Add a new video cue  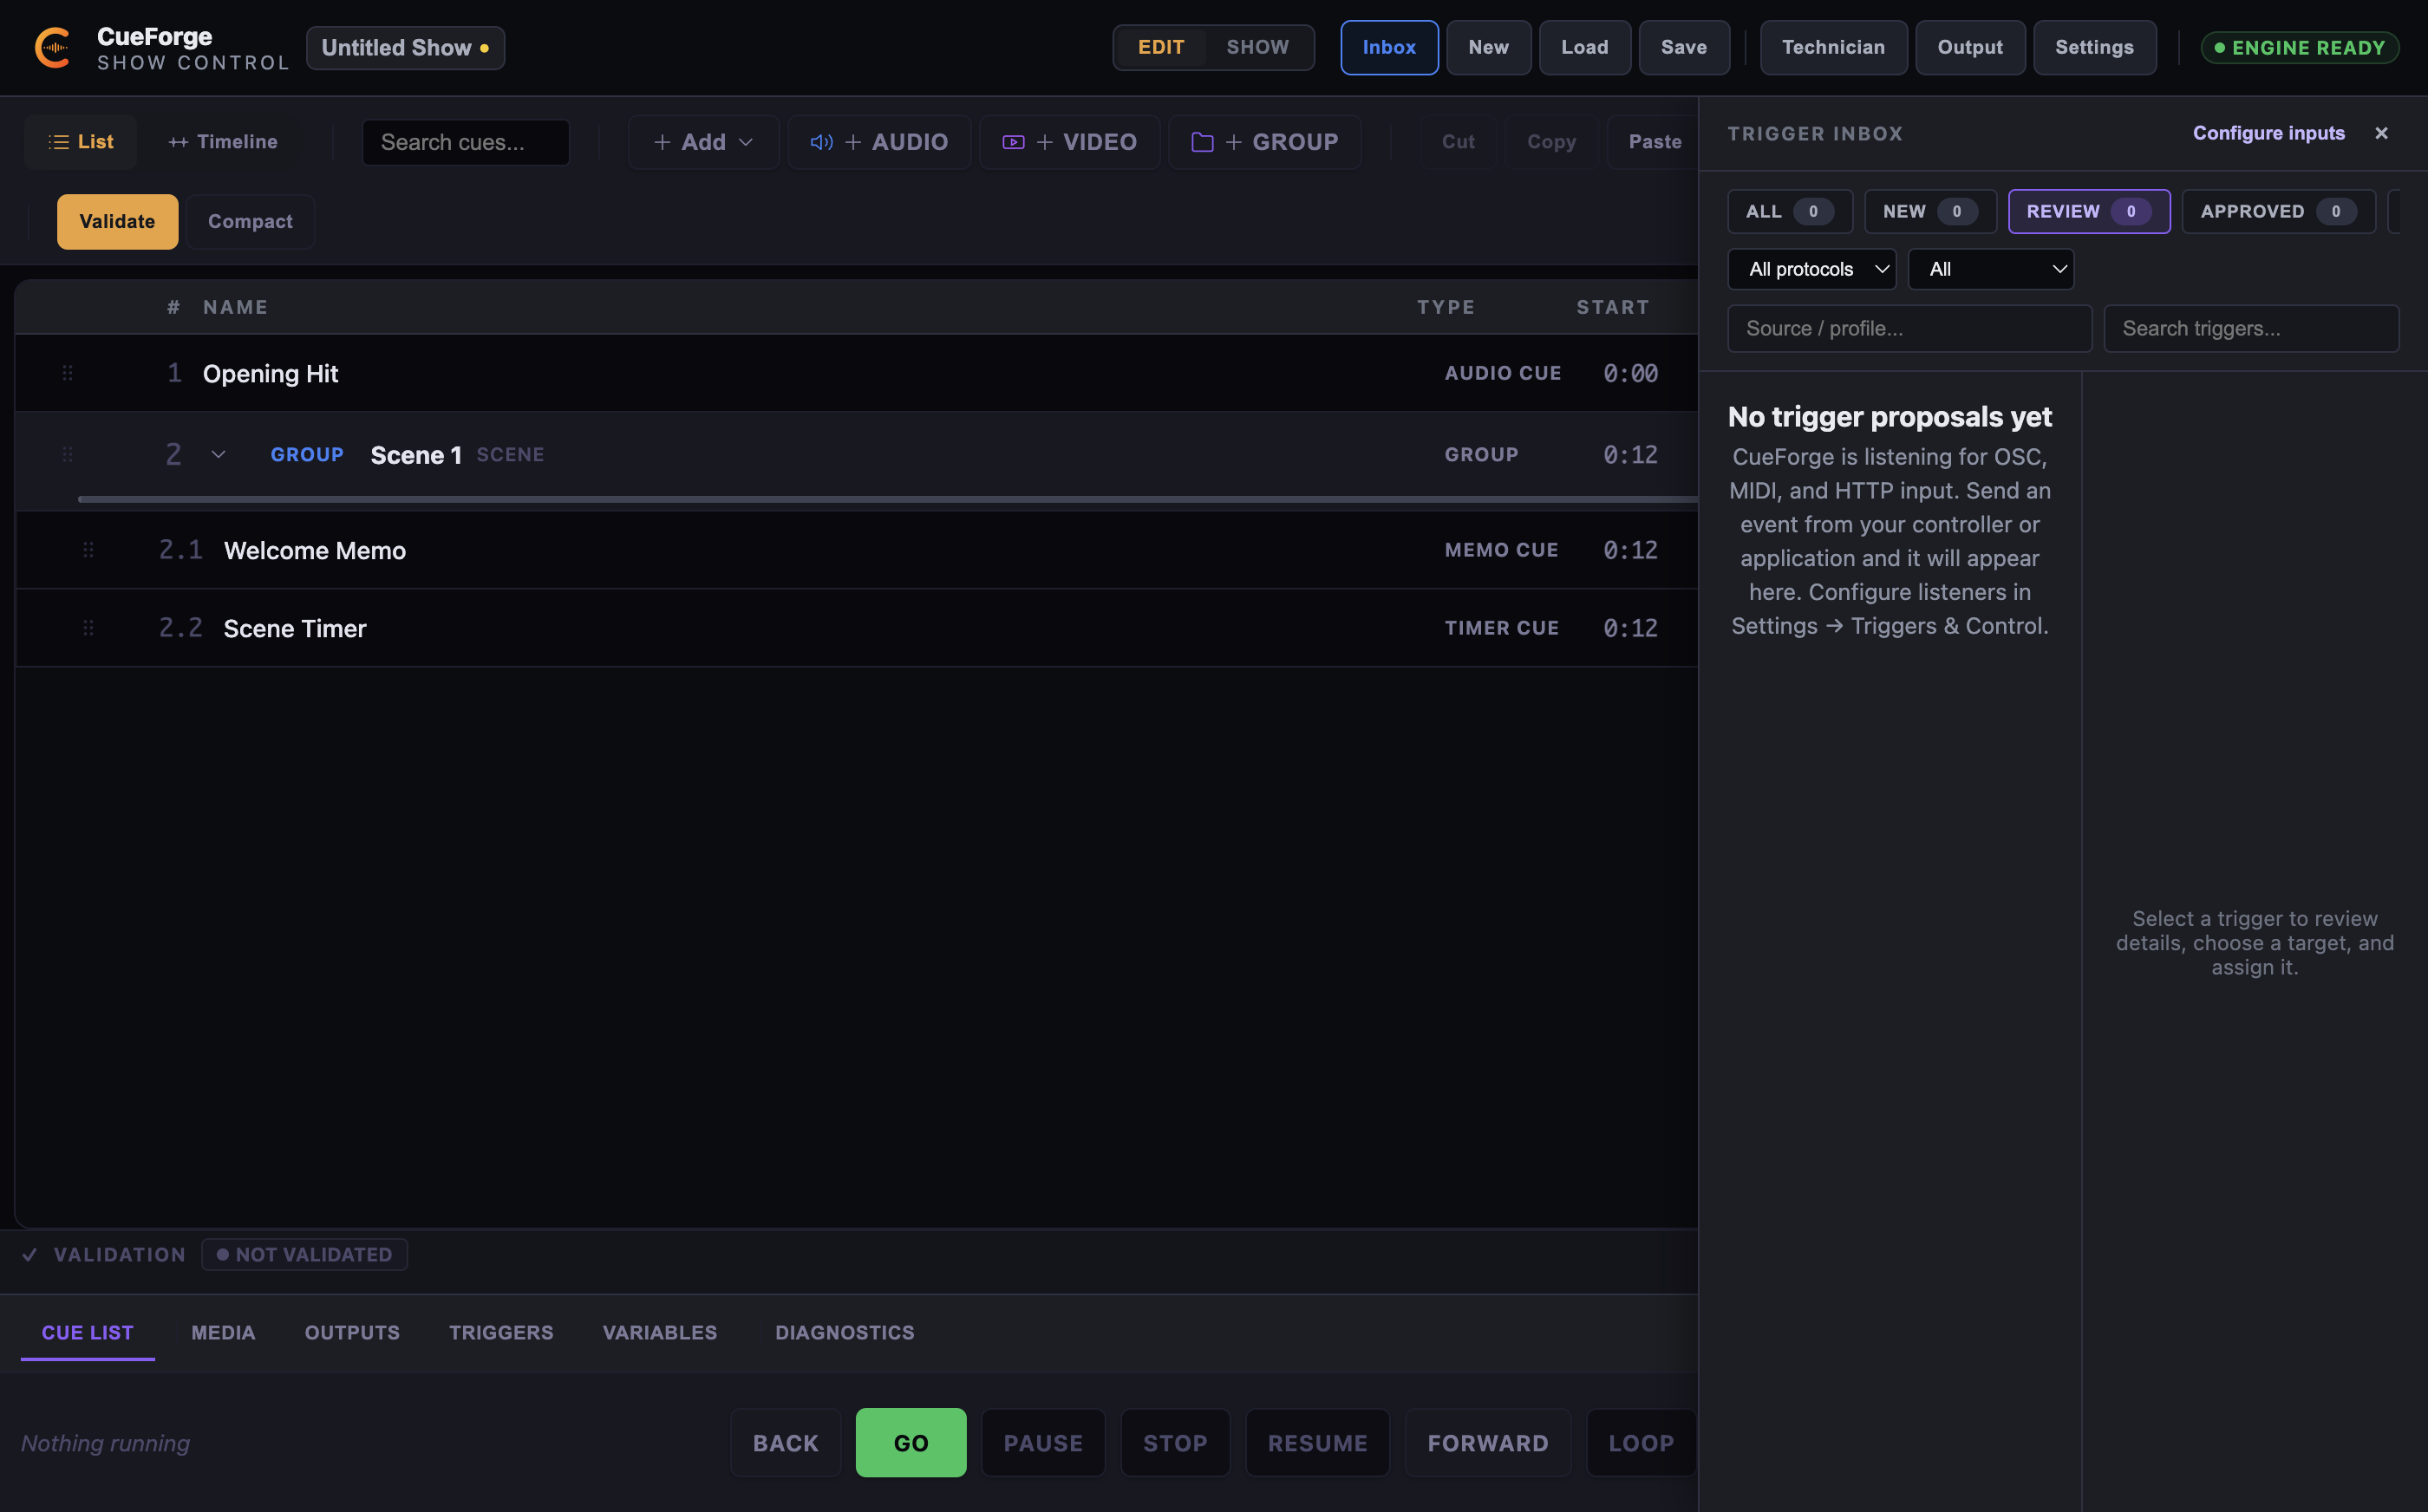[x=1069, y=142]
